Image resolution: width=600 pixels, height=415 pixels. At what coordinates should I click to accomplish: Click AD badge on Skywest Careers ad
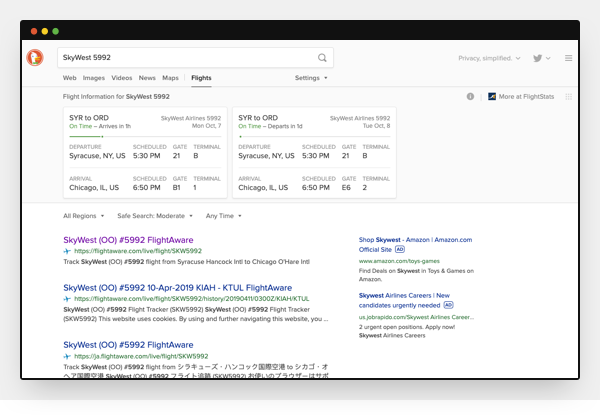coord(448,305)
